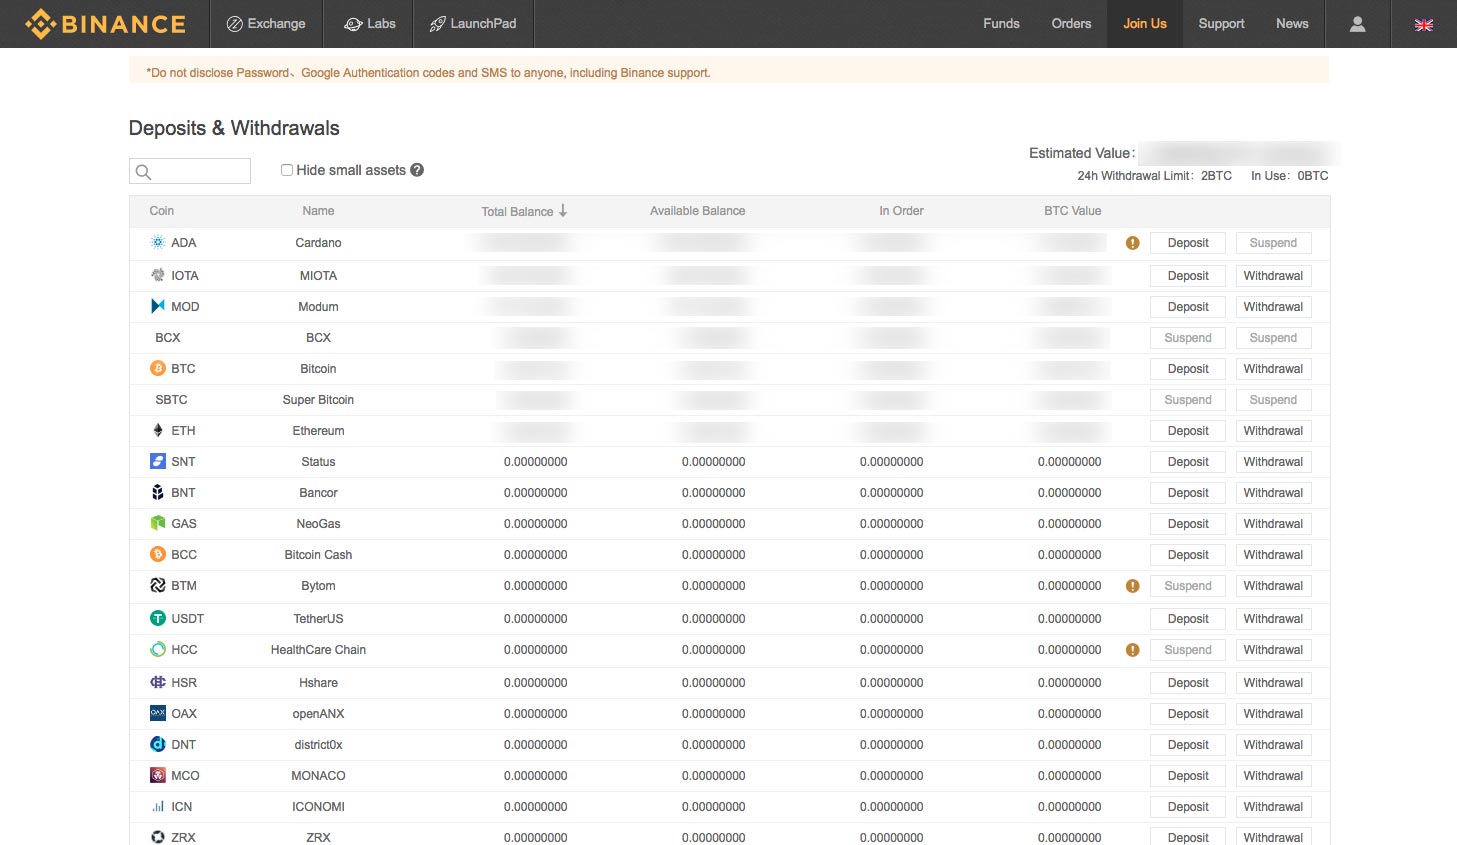Click the BTM Bytom coin icon
The width and height of the screenshot is (1457, 845).
tap(157, 585)
